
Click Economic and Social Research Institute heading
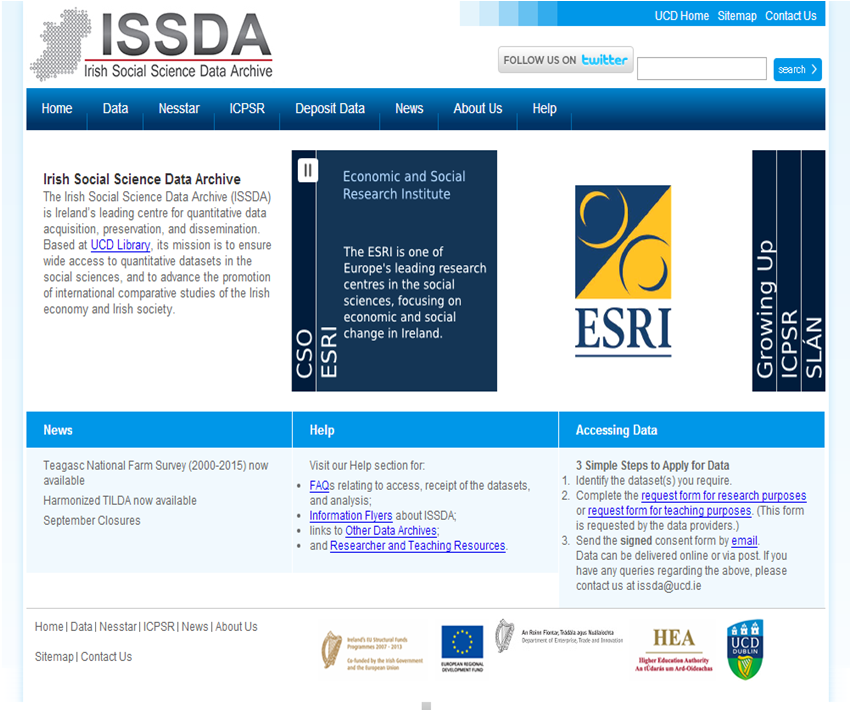coord(404,185)
